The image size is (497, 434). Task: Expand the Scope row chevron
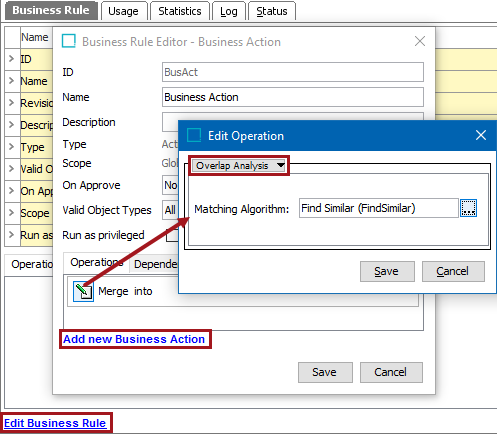click(x=12, y=213)
